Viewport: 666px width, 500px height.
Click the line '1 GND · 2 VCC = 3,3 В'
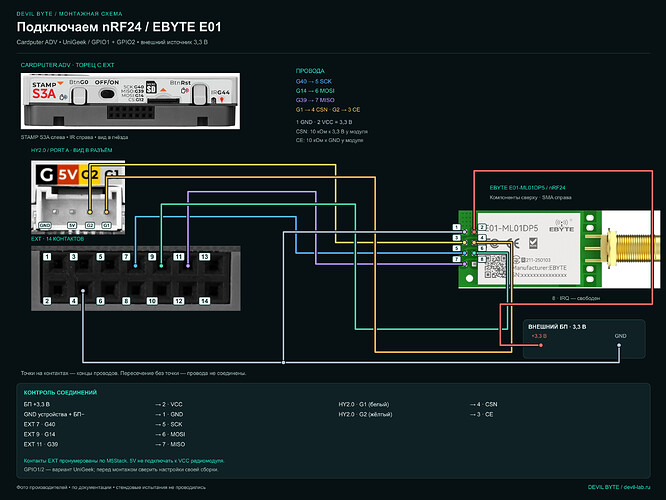coord(324,122)
